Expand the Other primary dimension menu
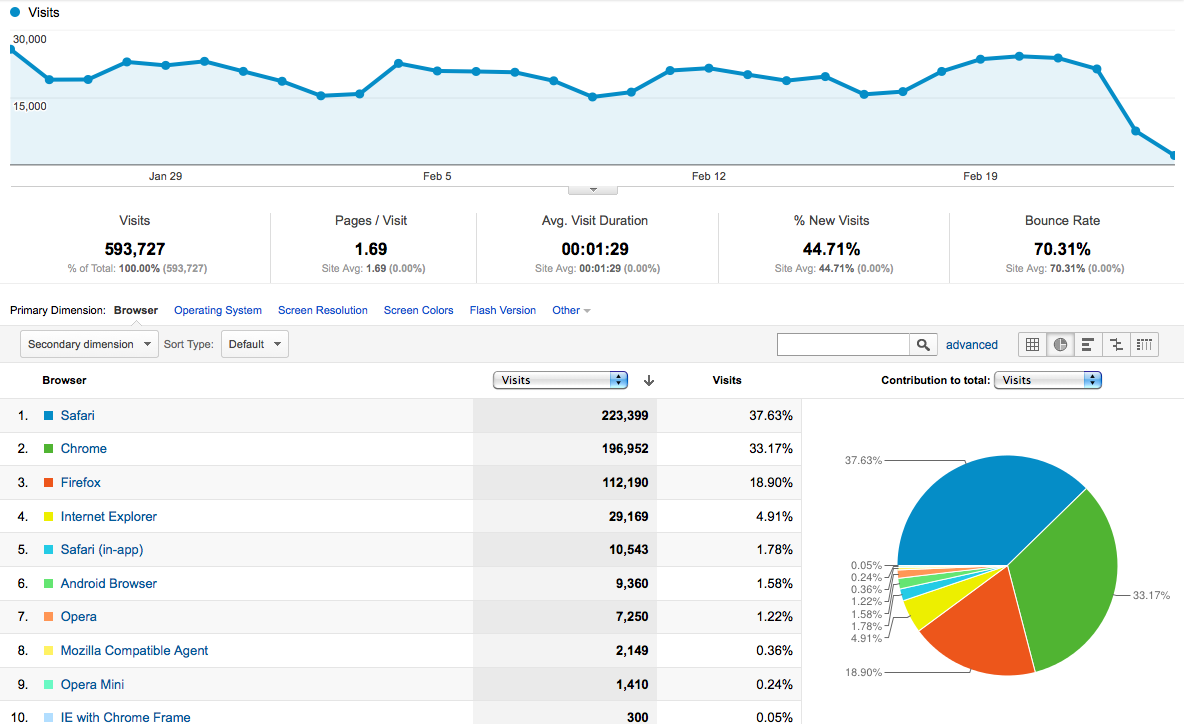The height and width of the screenshot is (724, 1184). [571, 310]
